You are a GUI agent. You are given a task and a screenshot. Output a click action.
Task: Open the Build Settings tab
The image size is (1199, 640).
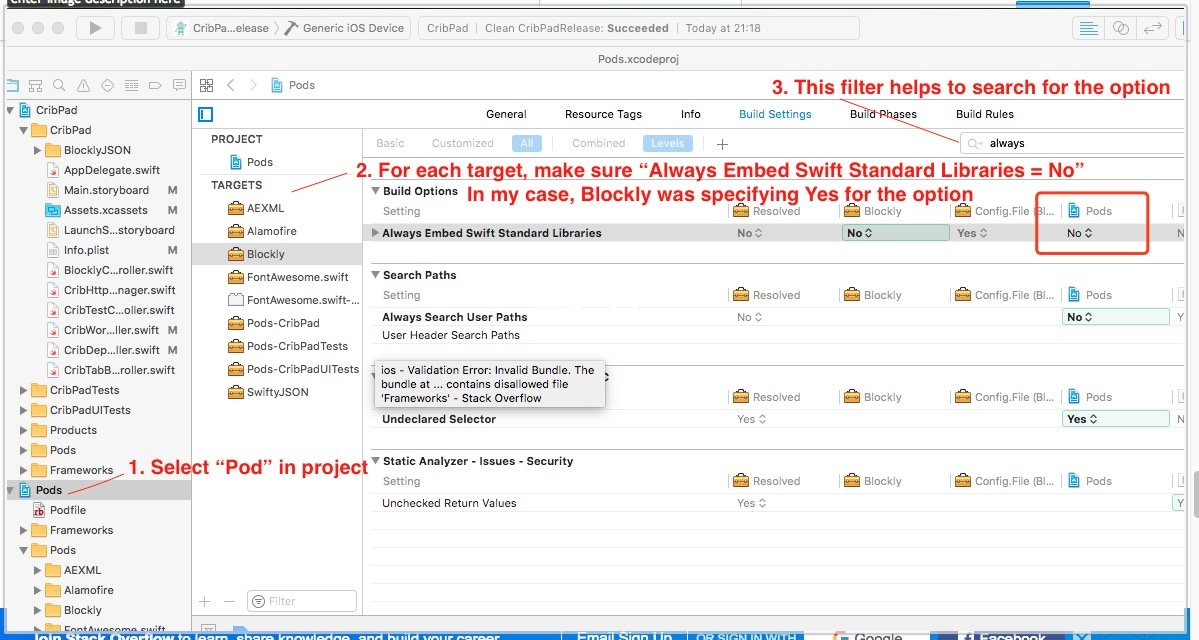click(x=775, y=114)
